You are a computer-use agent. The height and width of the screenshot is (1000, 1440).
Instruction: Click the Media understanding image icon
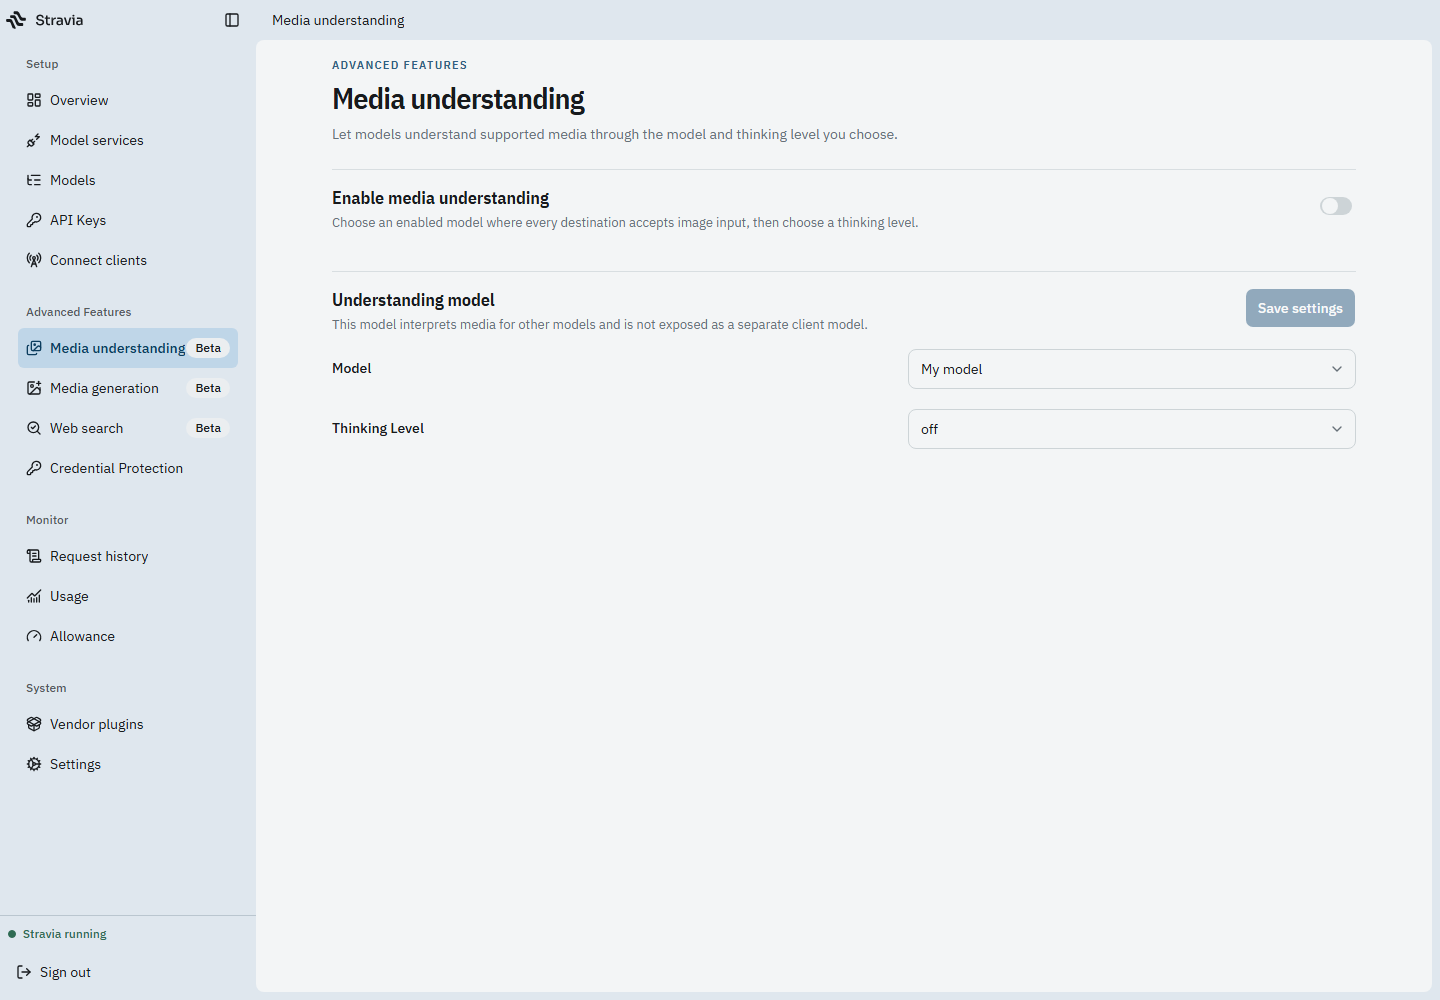(34, 348)
